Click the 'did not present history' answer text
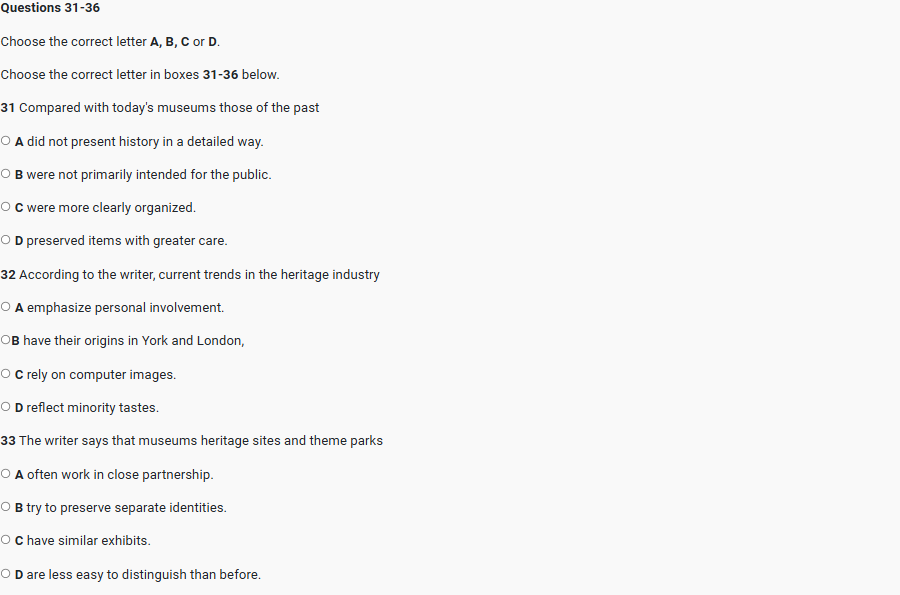 (145, 142)
